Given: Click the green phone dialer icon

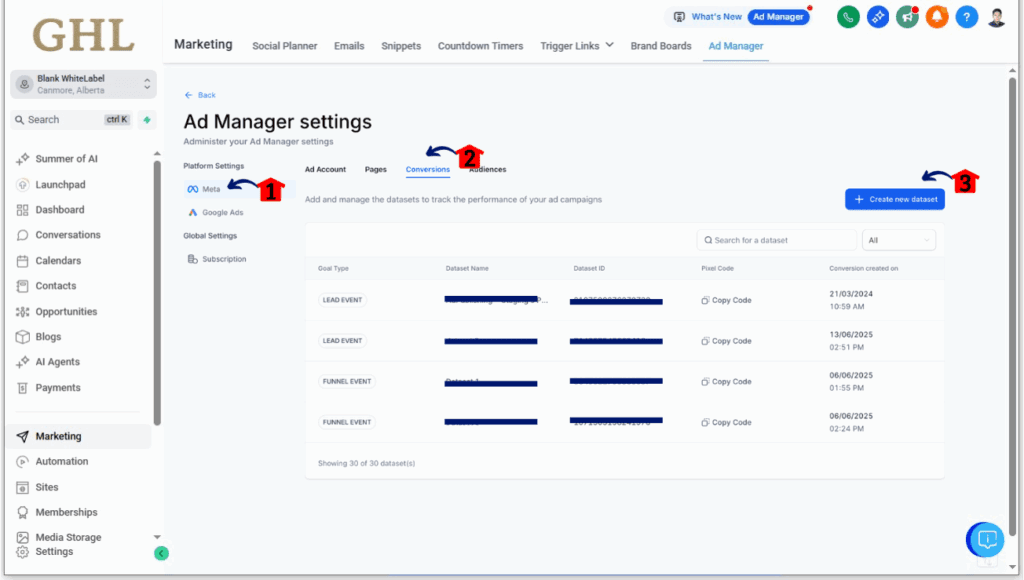Looking at the screenshot, I should point(848,17).
